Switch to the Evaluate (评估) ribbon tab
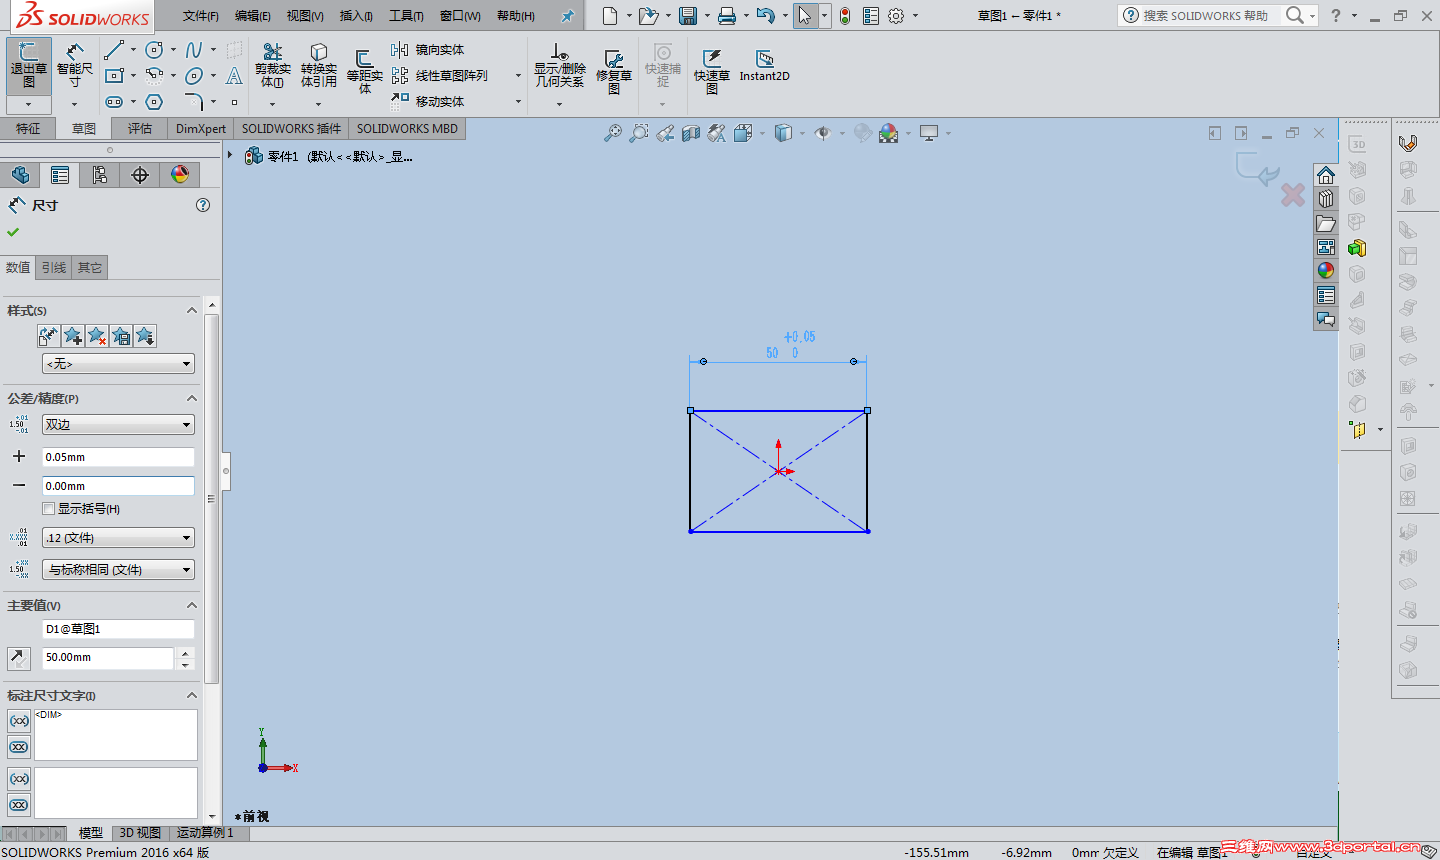The image size is (1440, 860). click(x=140, y=129)
